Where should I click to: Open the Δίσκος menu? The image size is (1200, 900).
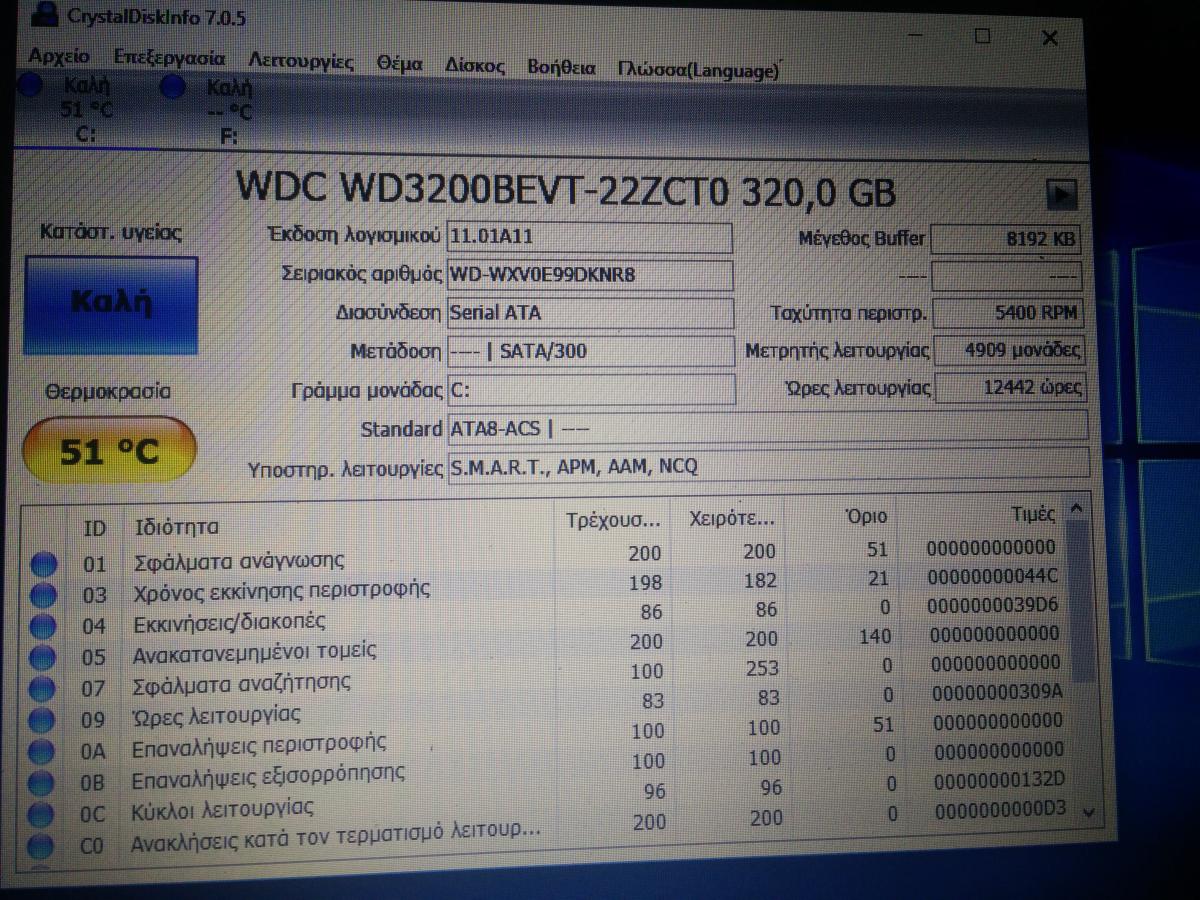(474, 66)
